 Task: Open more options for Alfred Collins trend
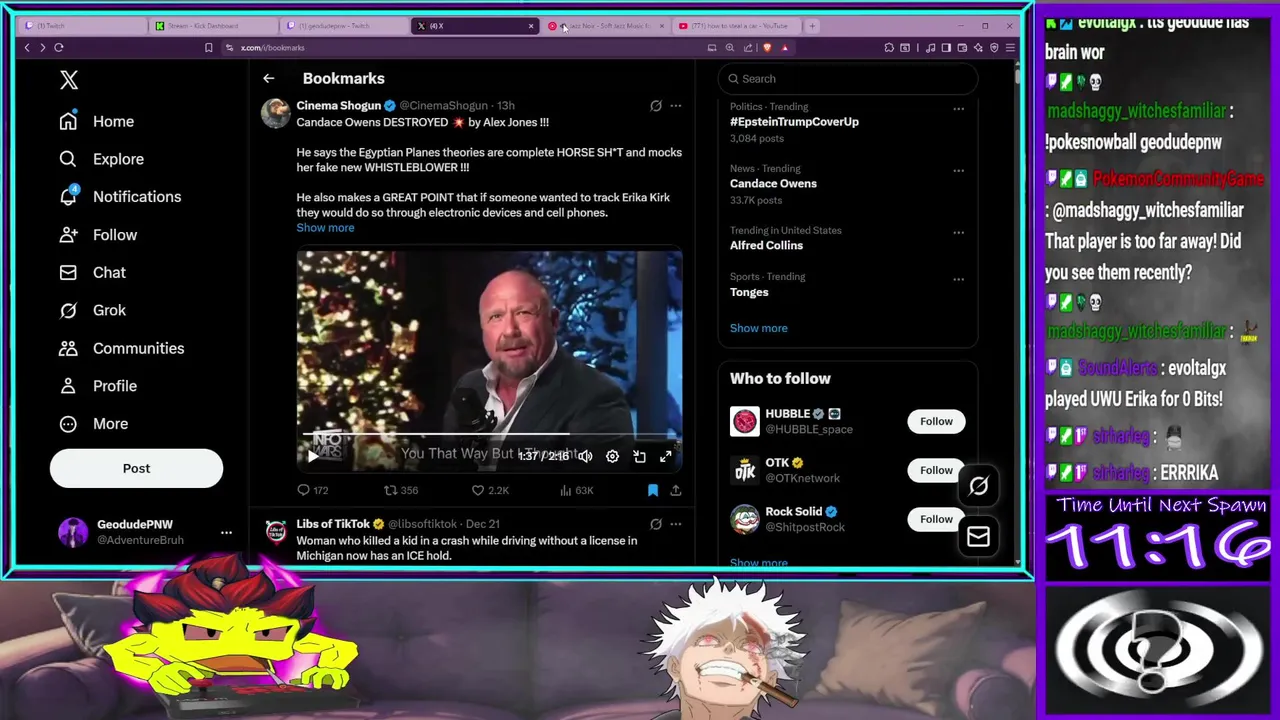point(958,233)
